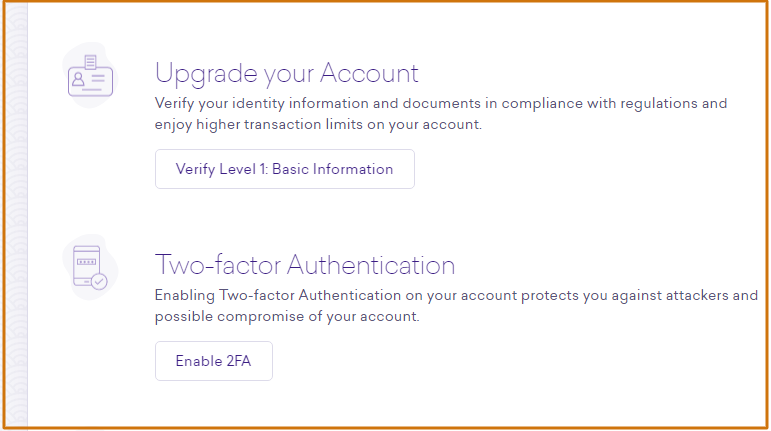Click the document clip atop the ID card icon
The image size is (771, 431).
(x=90, y=62)
